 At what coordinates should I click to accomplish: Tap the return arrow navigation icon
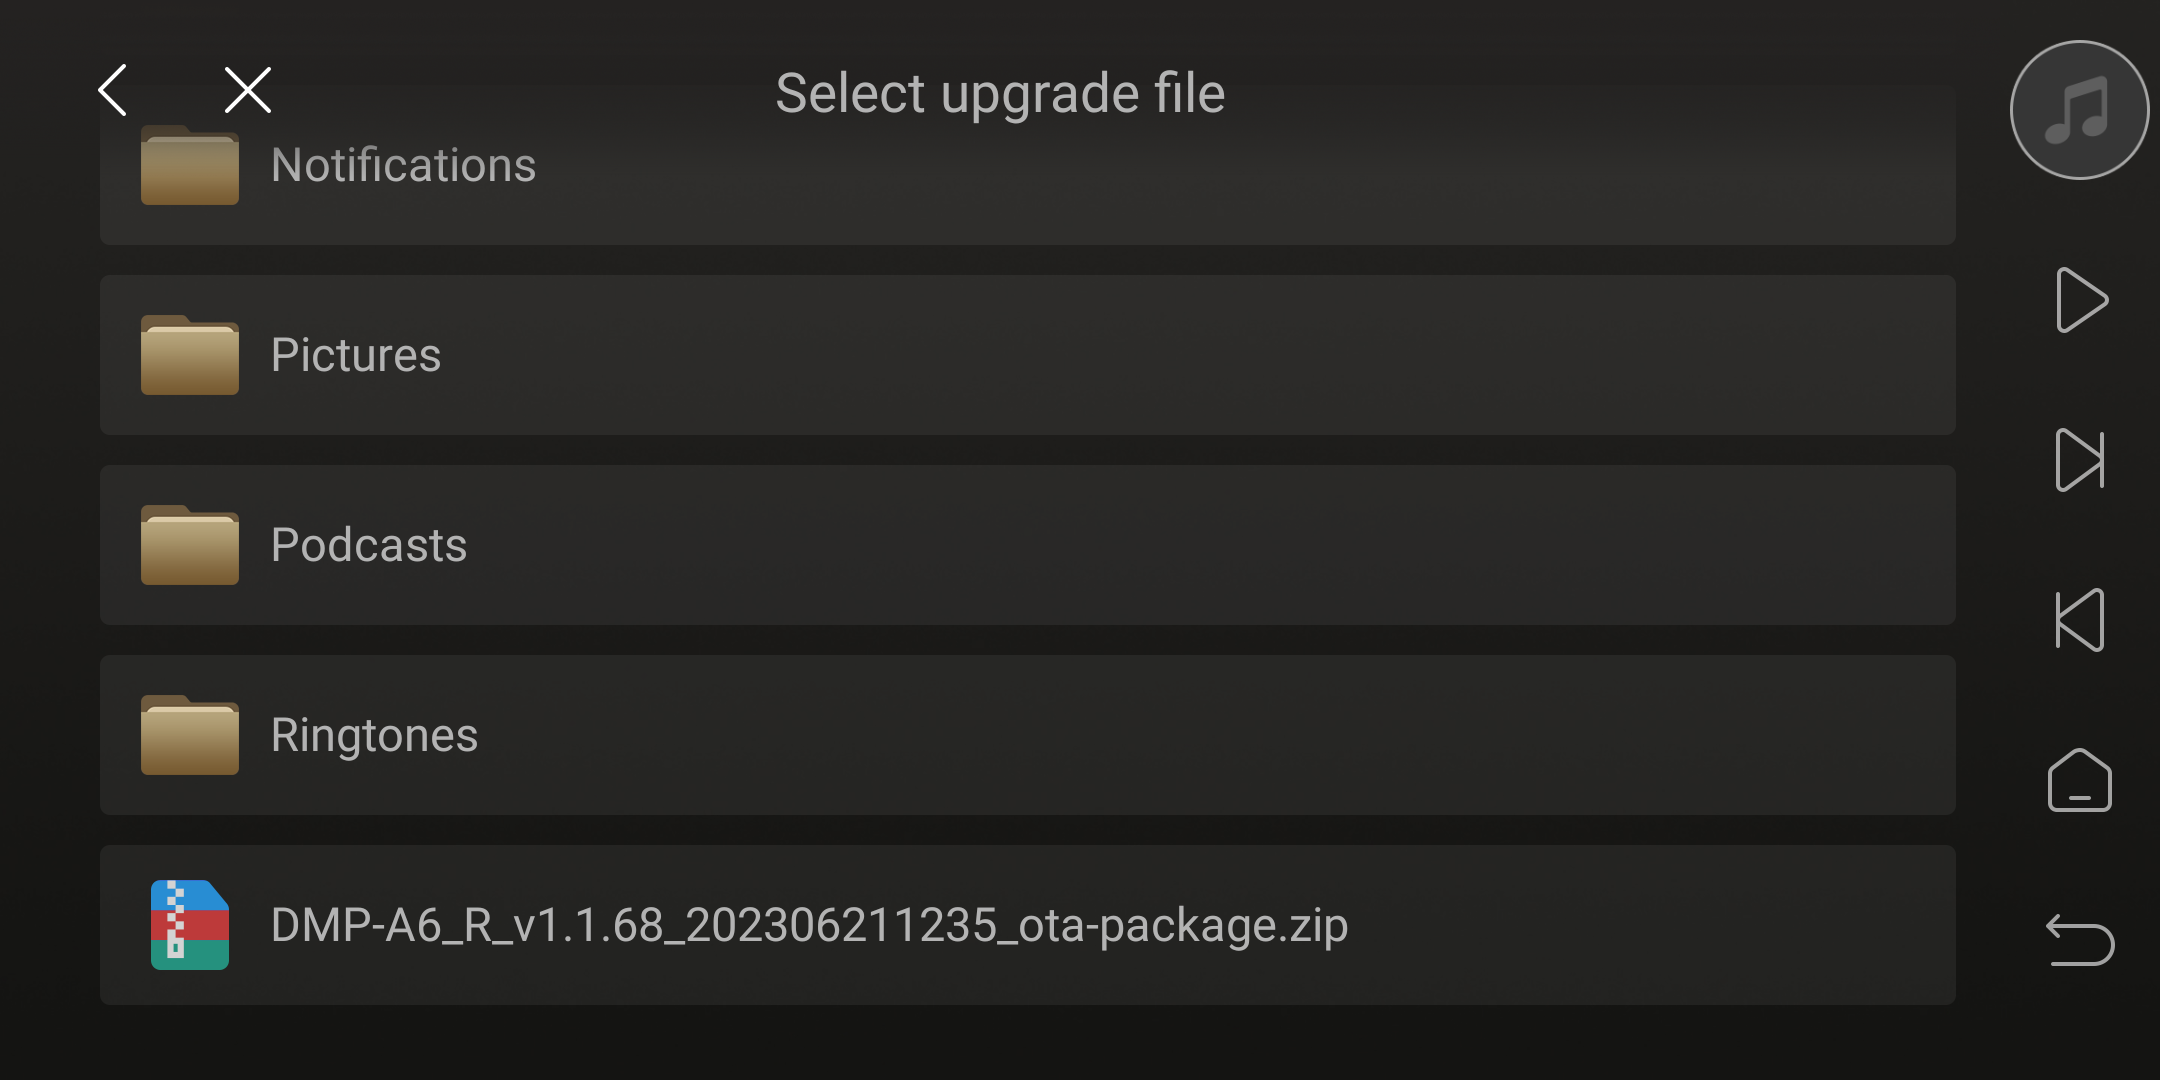2080,940
